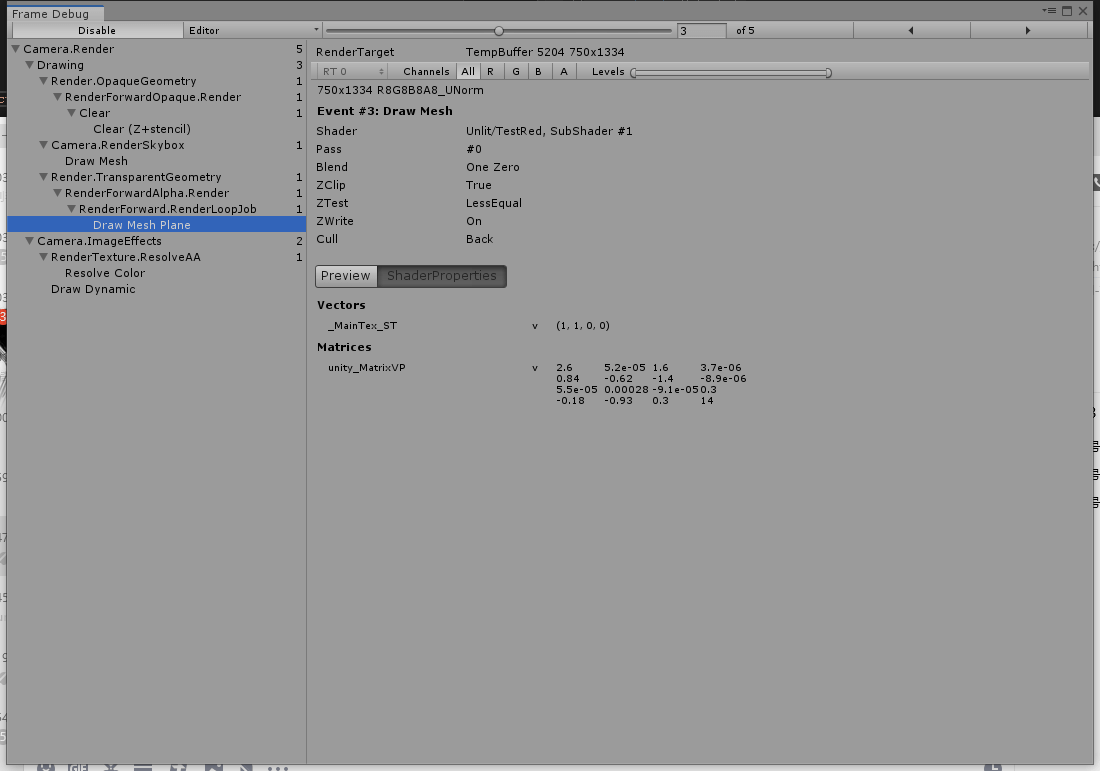Select the Draw Mesh Plane event
This screenshot has width=1100, height=771.
click(x=156, y=225)
